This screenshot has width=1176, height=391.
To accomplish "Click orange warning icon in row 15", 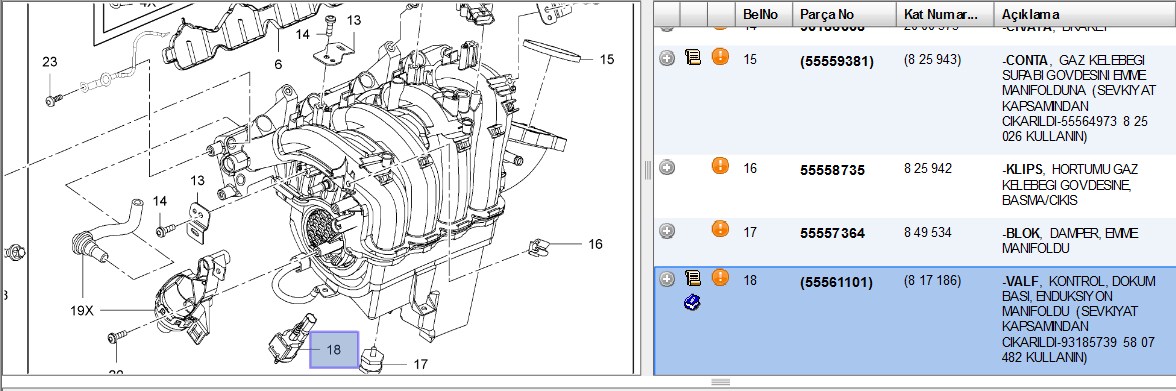I will pos(720,56).
